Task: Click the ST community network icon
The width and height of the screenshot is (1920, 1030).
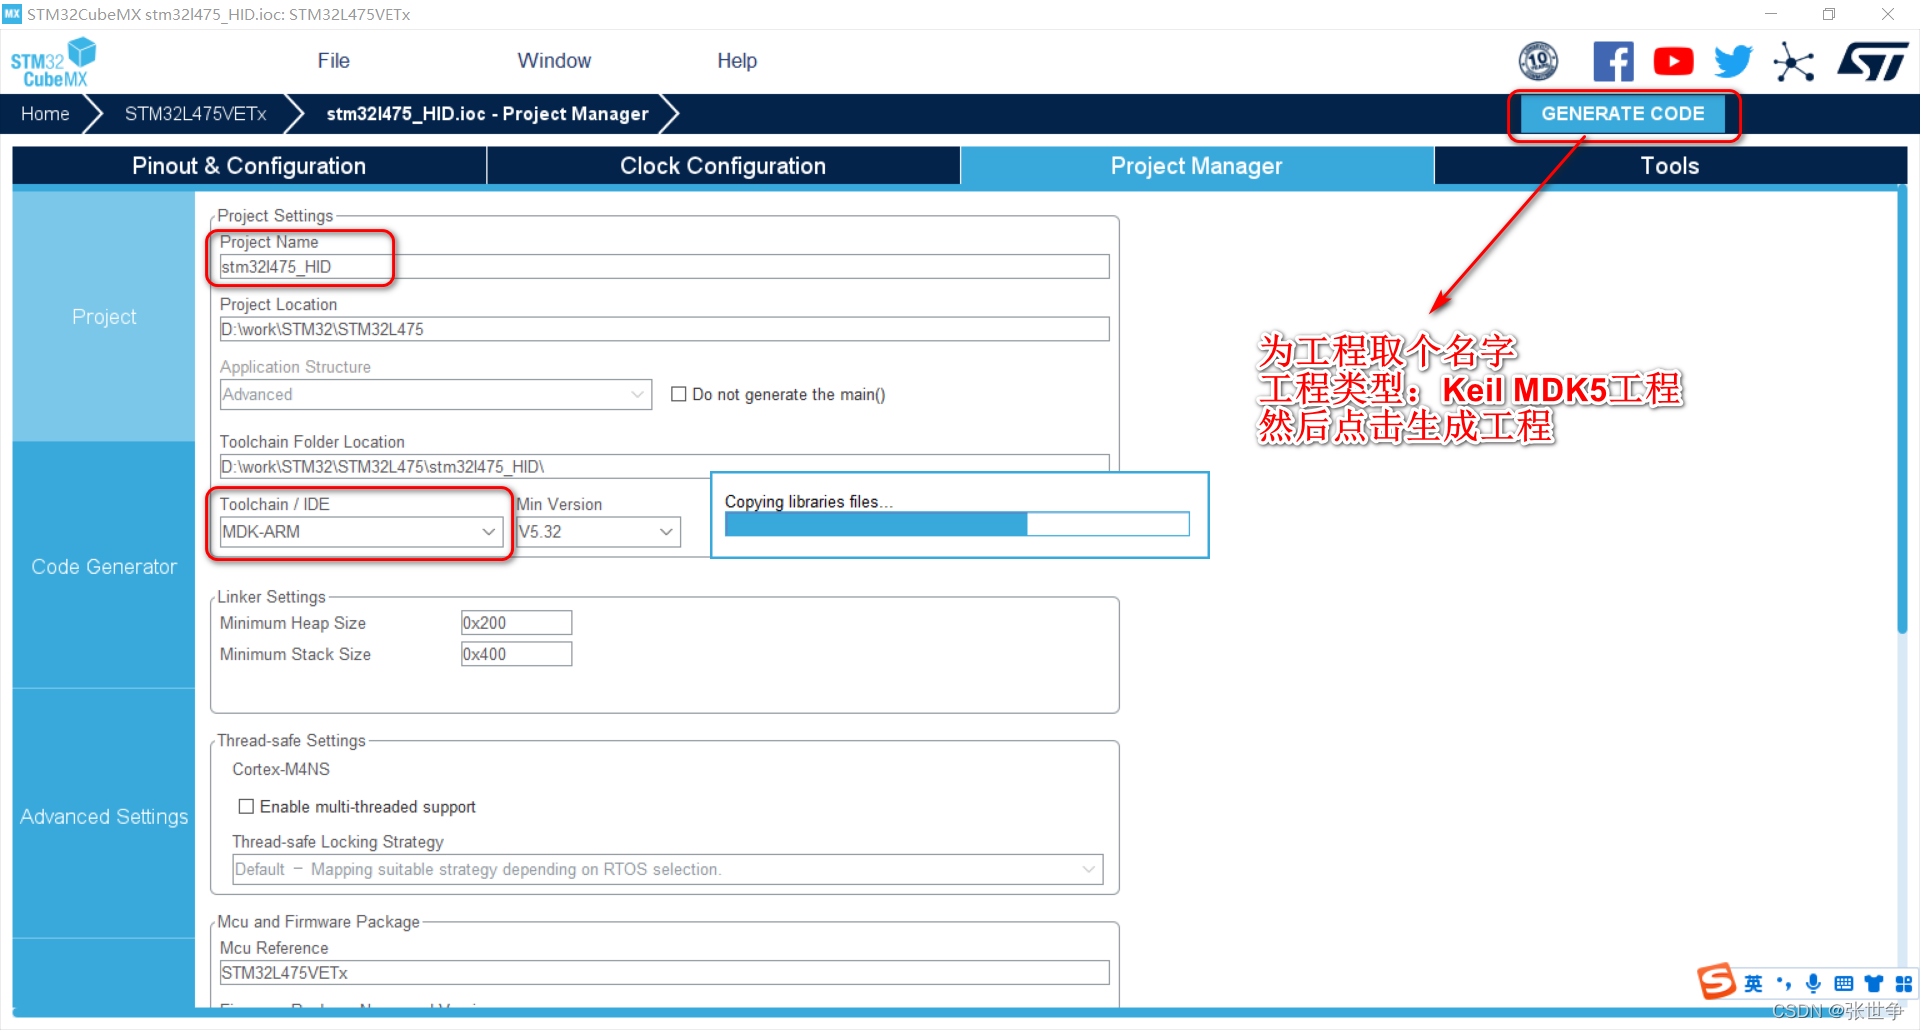Action: 1793,62
